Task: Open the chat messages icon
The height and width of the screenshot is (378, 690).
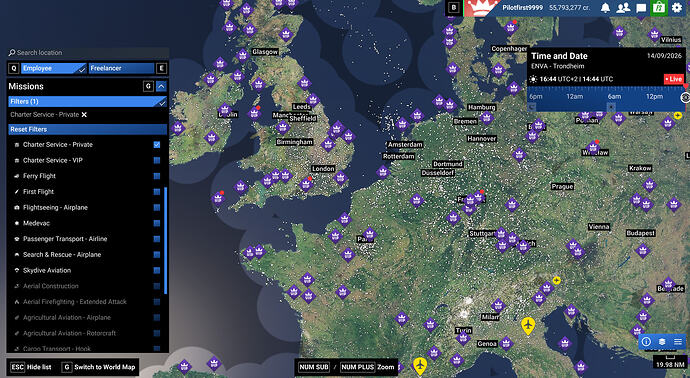Action: pos(641,8)
